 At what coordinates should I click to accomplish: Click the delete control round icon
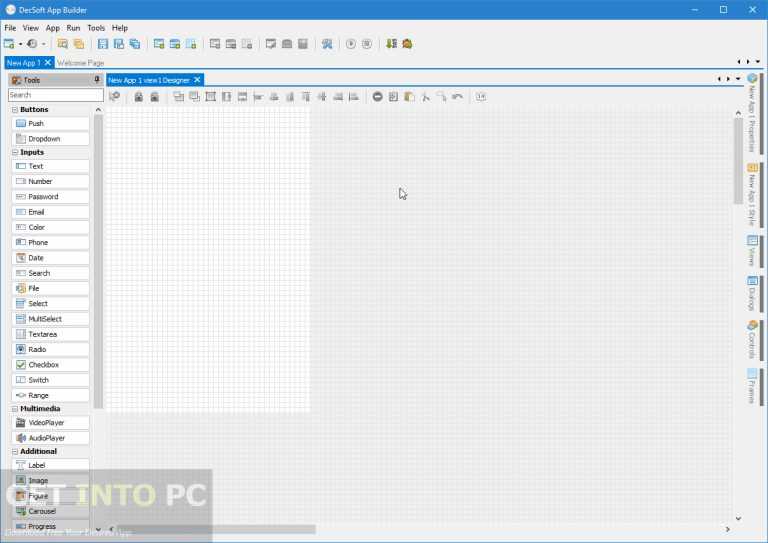pyautogui.click(x=377, y=97)
